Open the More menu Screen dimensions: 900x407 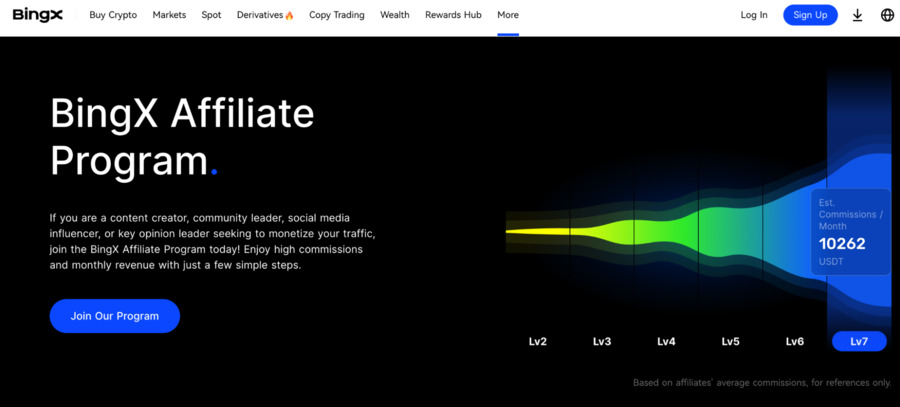tap(508, 15)
